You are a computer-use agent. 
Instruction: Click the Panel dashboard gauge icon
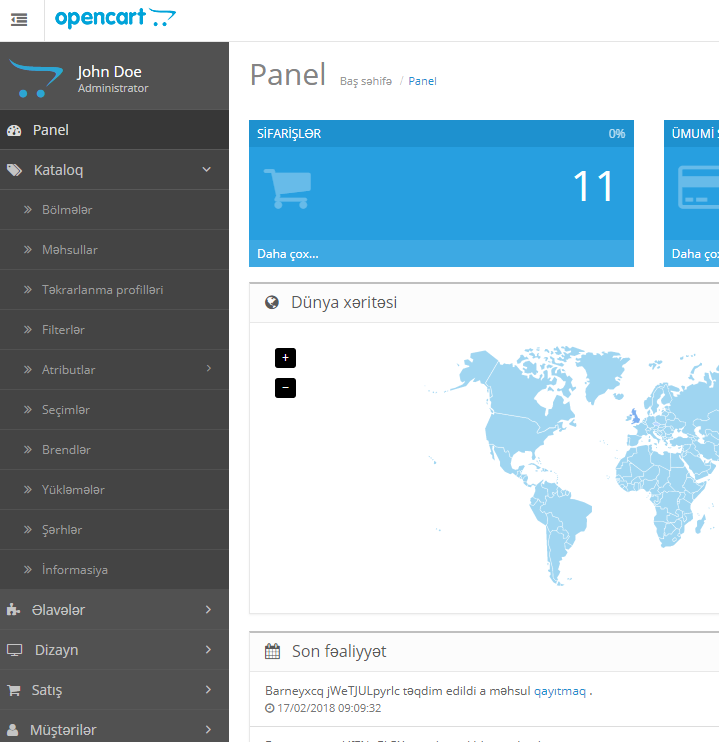click(14, 131)
